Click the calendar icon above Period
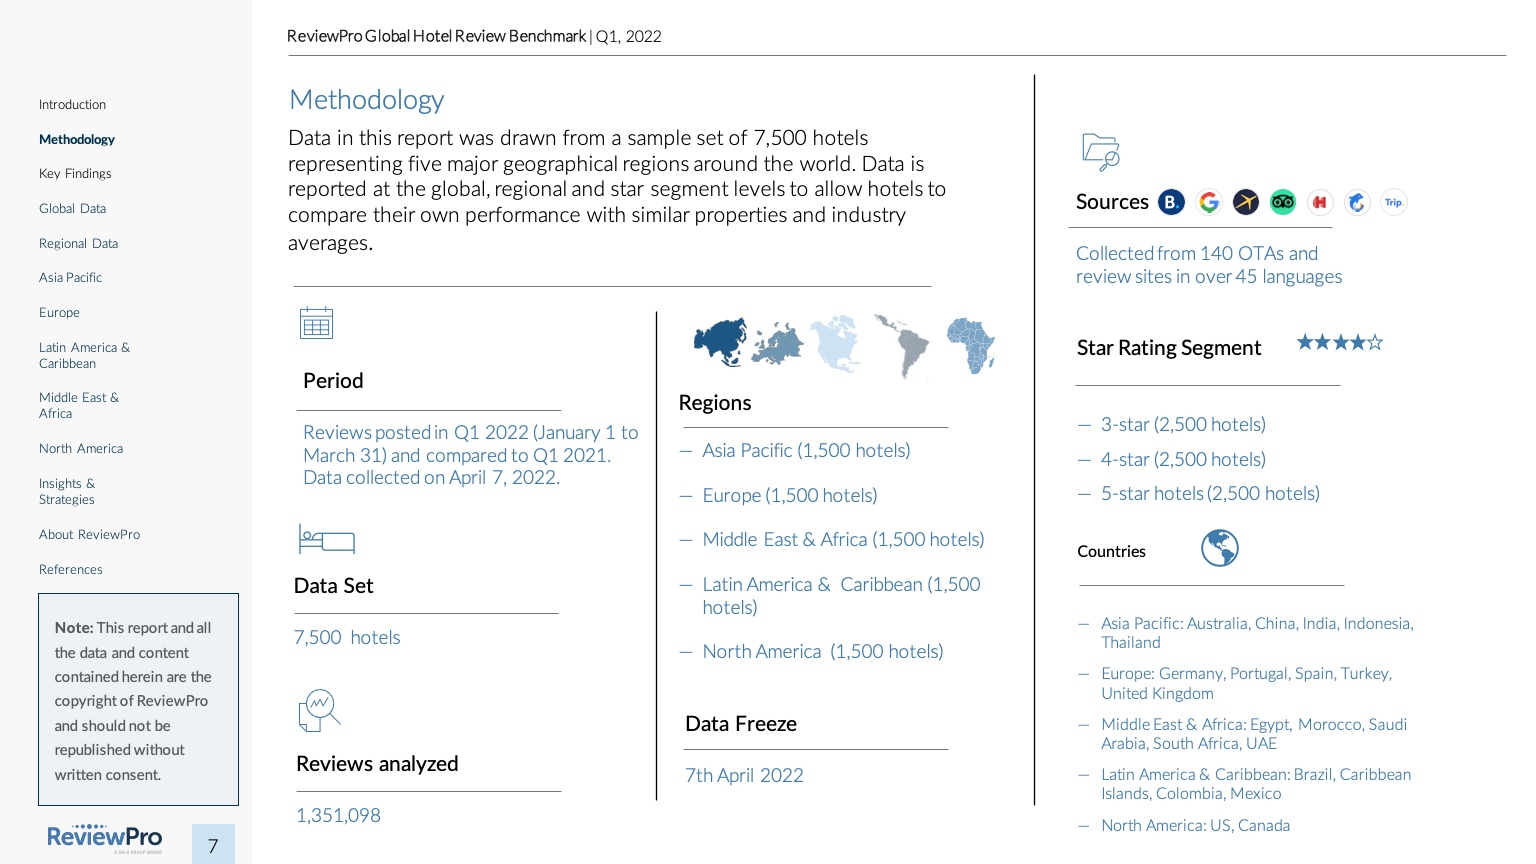1536x864 pixels. [x=316, y=323]
